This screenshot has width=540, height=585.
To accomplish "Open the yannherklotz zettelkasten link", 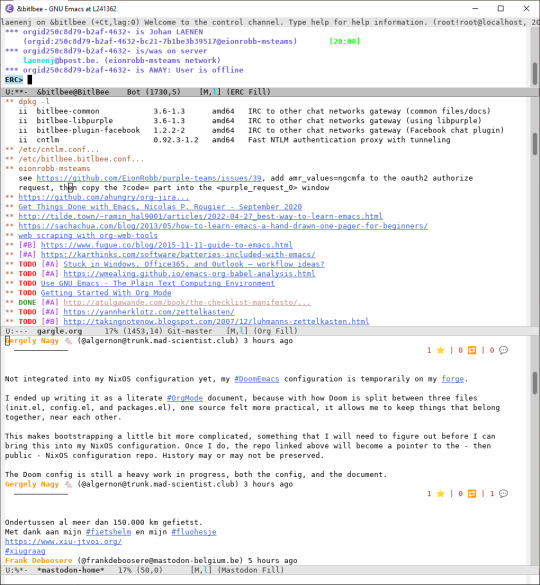I will click(149, 312).
